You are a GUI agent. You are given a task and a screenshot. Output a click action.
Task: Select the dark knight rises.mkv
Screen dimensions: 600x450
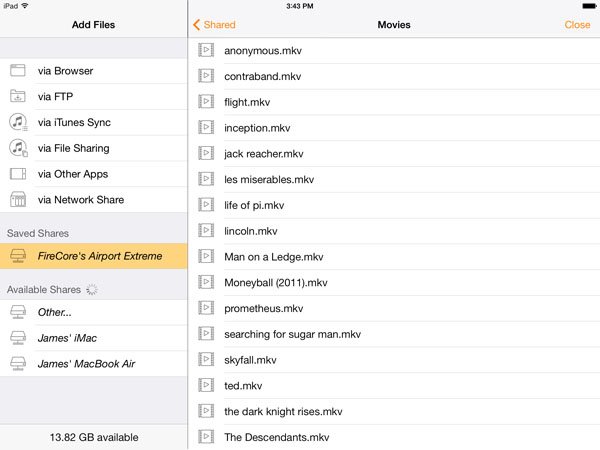click(394, 411)
